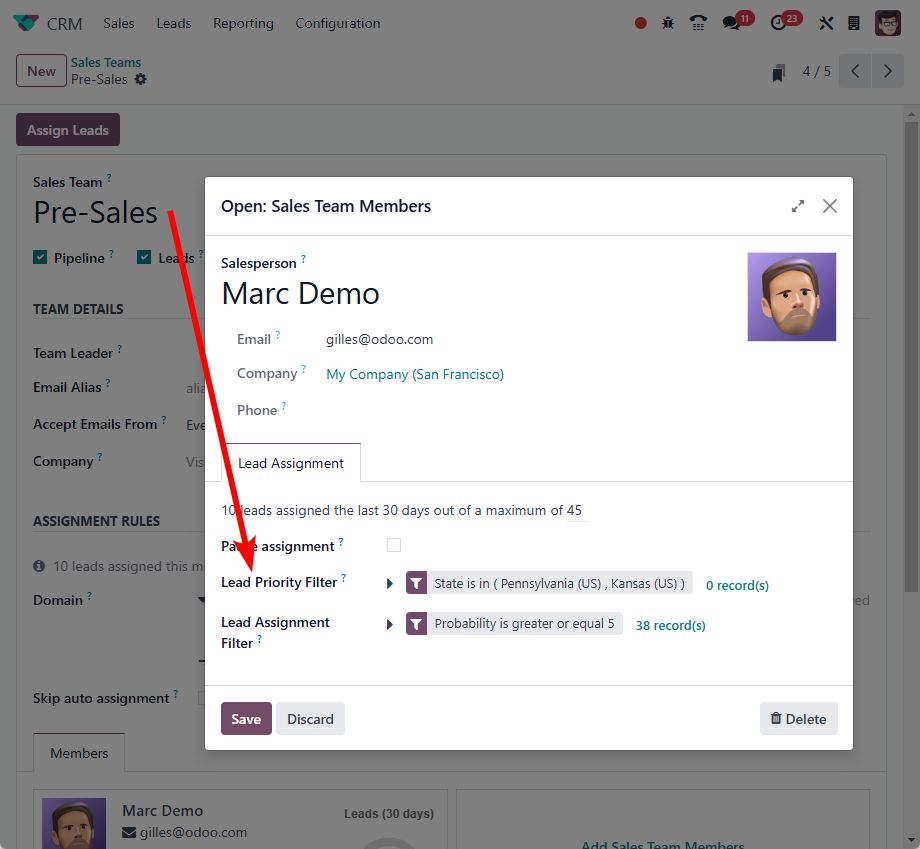This screenshot has height=849, width=920.
Task: Click the CRM app name
Action: (x=65, y=24)
